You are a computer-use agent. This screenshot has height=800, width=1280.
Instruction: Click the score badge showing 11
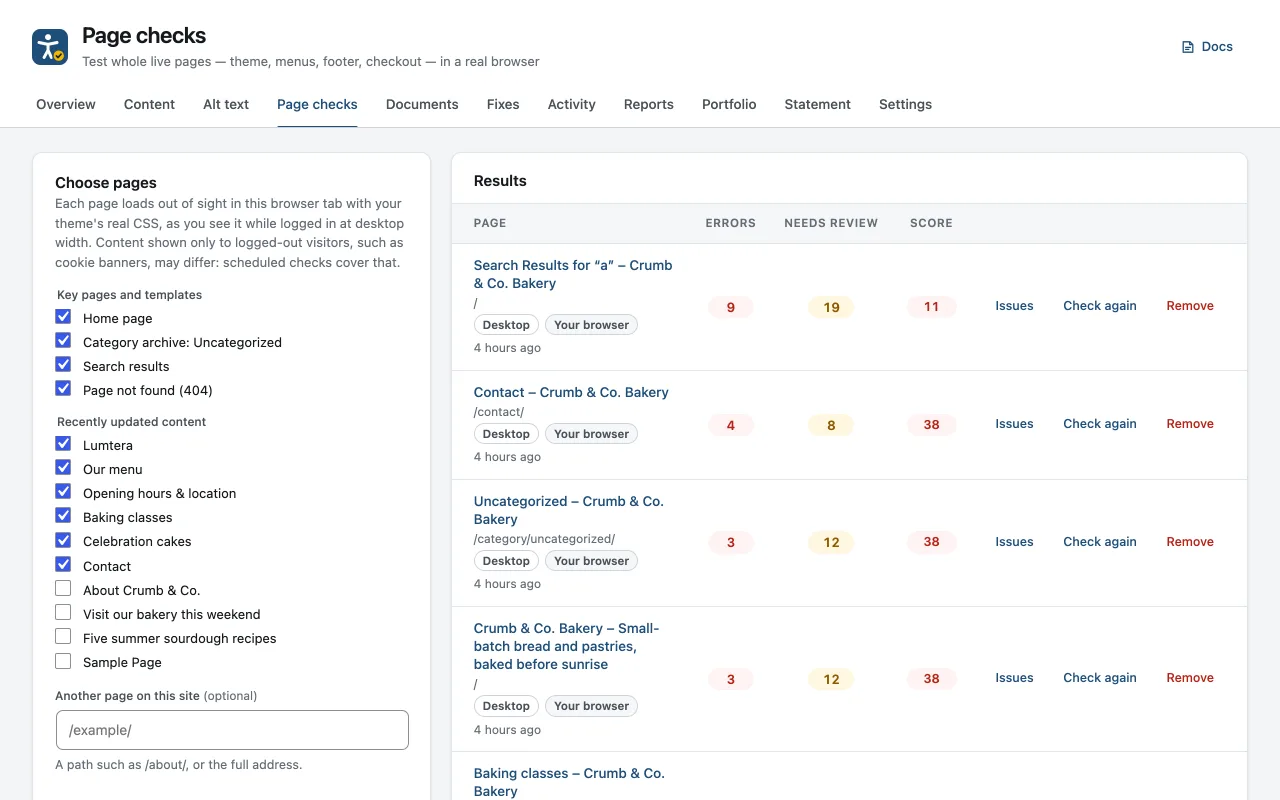931,307
